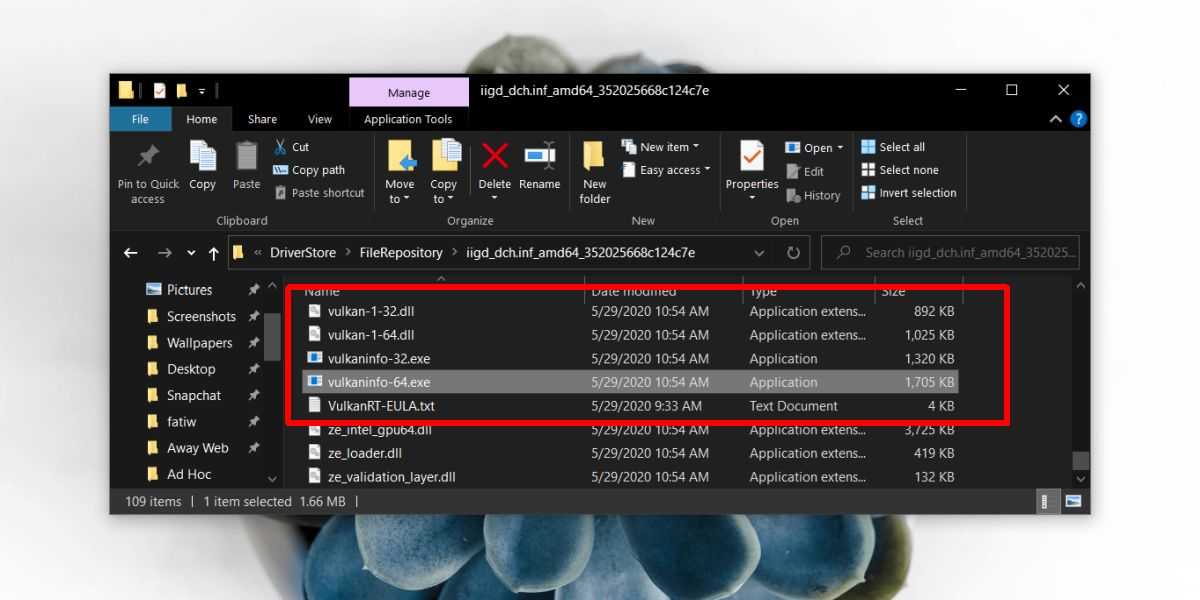The height and width of the screenshot is (600, 1200).
Task: Select the VulkanRT-EULA.txt file
Action: point(380,406)
